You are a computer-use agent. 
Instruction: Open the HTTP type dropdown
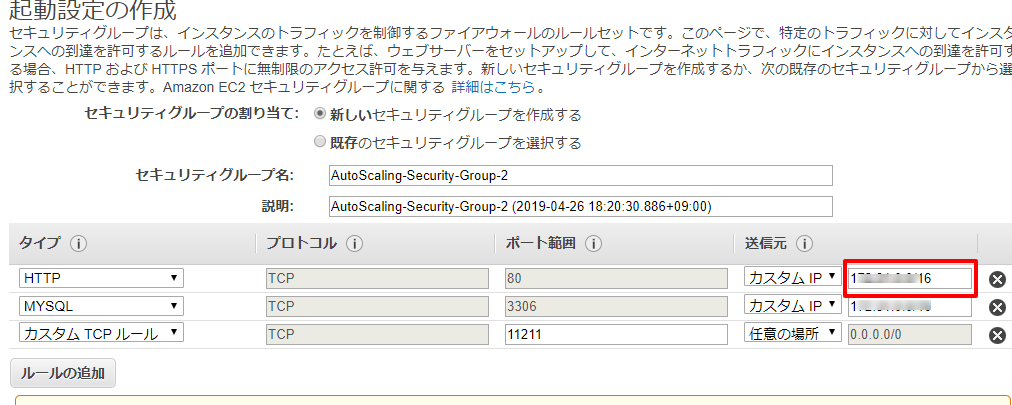101,278
